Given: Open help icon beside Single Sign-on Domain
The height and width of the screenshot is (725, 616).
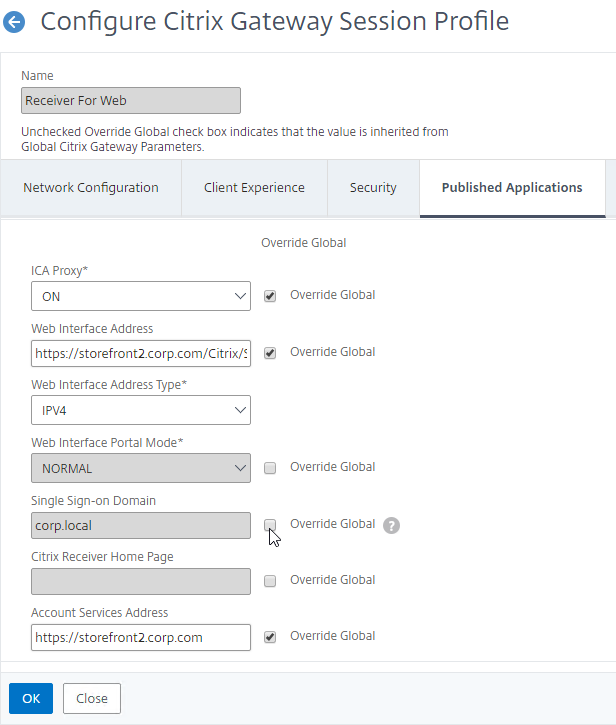Looking at the screenshot, I should [x=391, y=525].
